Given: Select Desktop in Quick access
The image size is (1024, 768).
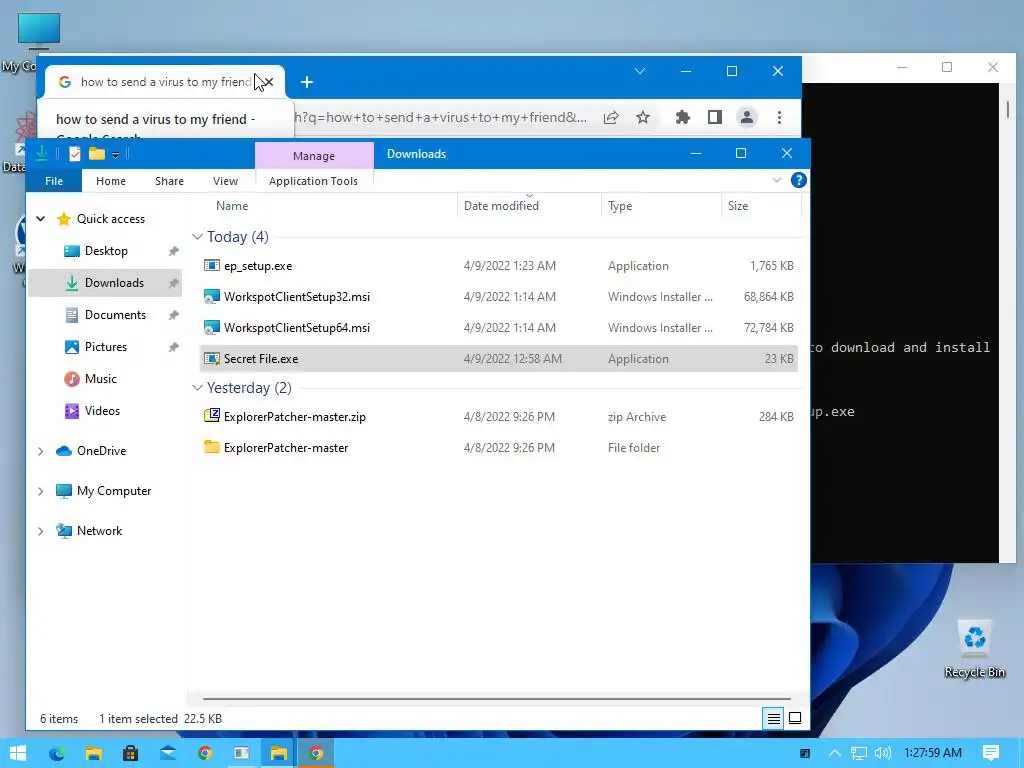Looking at the screenshot, I should click(105, 251).
